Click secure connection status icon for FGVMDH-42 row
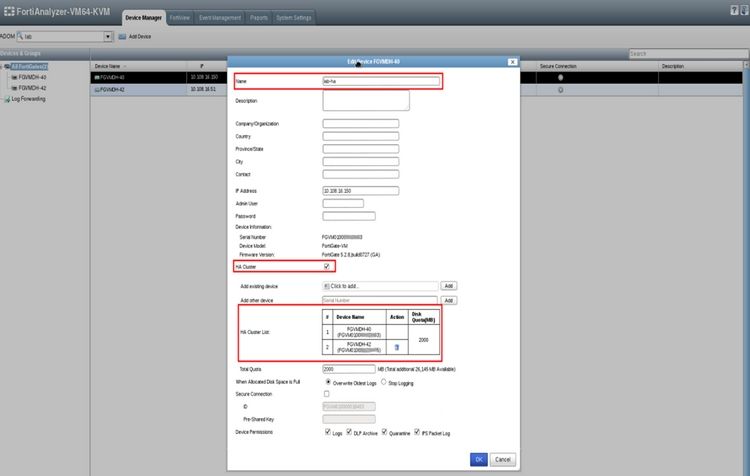Screen dimensions: 750x476 pos(561,89)
